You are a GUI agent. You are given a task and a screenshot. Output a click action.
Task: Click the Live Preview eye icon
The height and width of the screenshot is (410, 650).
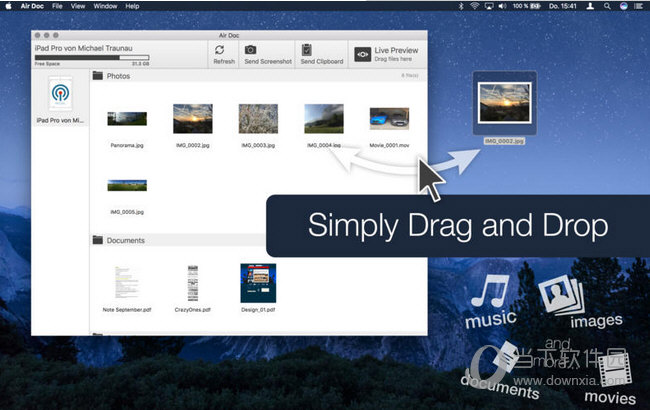pyautogui.click(x=362, y=54)
